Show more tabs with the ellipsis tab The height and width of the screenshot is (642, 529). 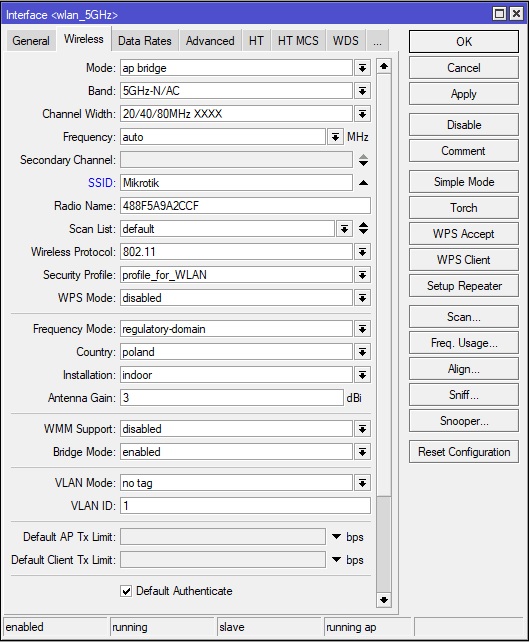378,41
